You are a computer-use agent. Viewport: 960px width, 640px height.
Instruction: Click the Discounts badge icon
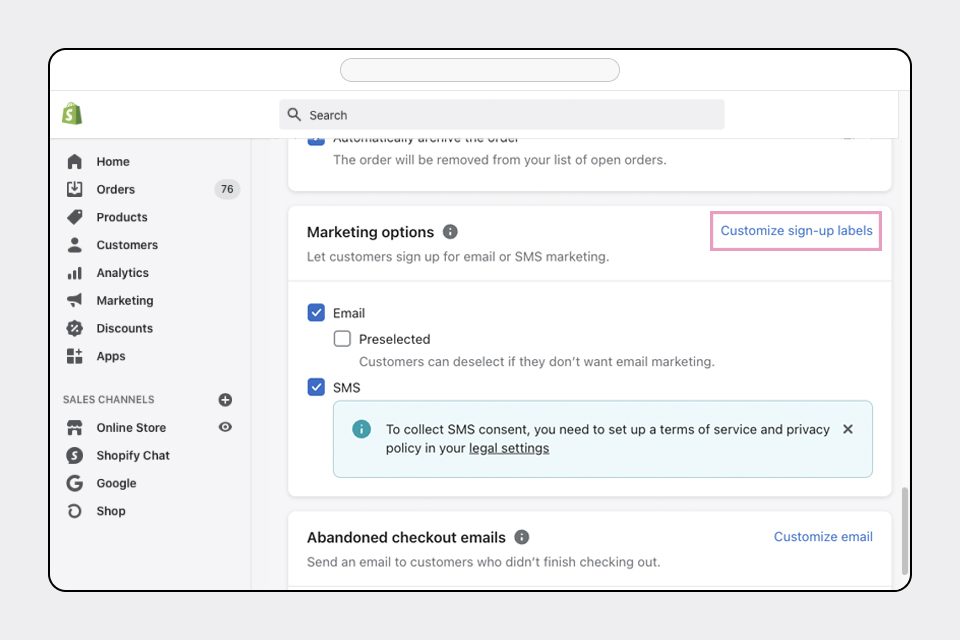[x=75, y=328]
